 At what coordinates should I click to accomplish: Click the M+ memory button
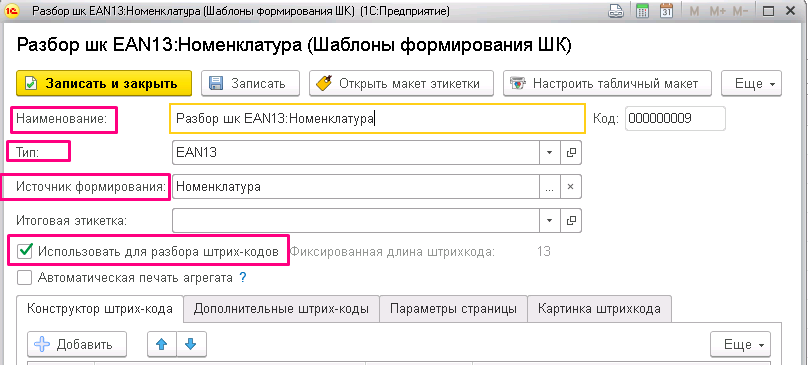[717, 11]
